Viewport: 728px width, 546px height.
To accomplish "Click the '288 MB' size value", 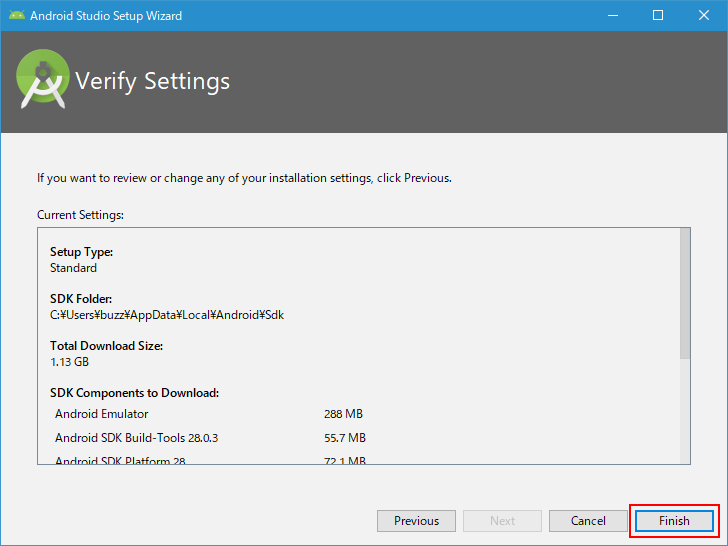I will pyautogui.click(x=344, y=414).
